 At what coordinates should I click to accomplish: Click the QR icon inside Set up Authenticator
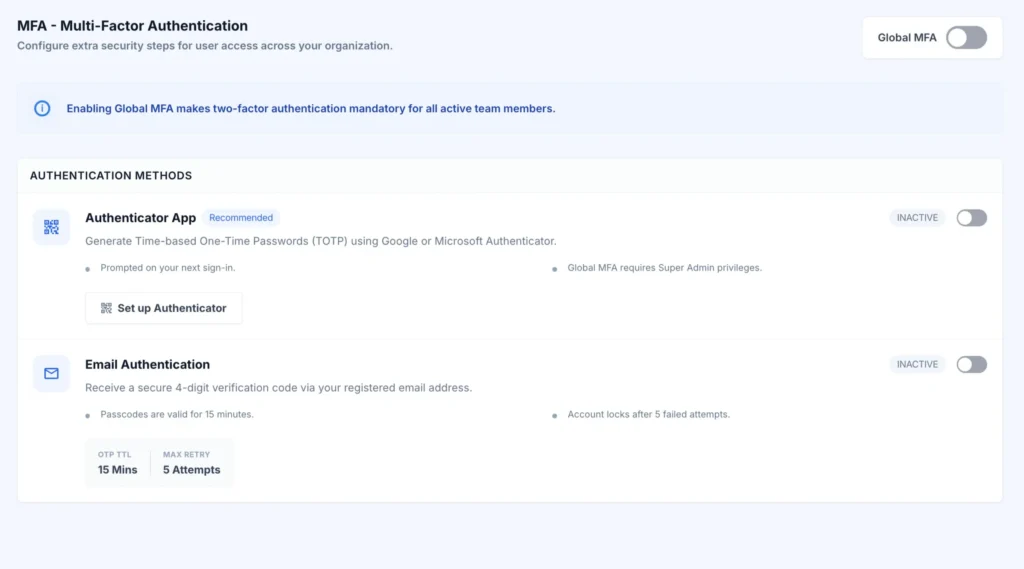(x=106, y=308)
